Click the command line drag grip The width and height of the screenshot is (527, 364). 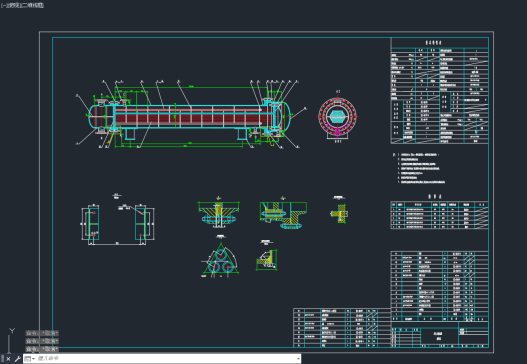(x=2, y=359)
